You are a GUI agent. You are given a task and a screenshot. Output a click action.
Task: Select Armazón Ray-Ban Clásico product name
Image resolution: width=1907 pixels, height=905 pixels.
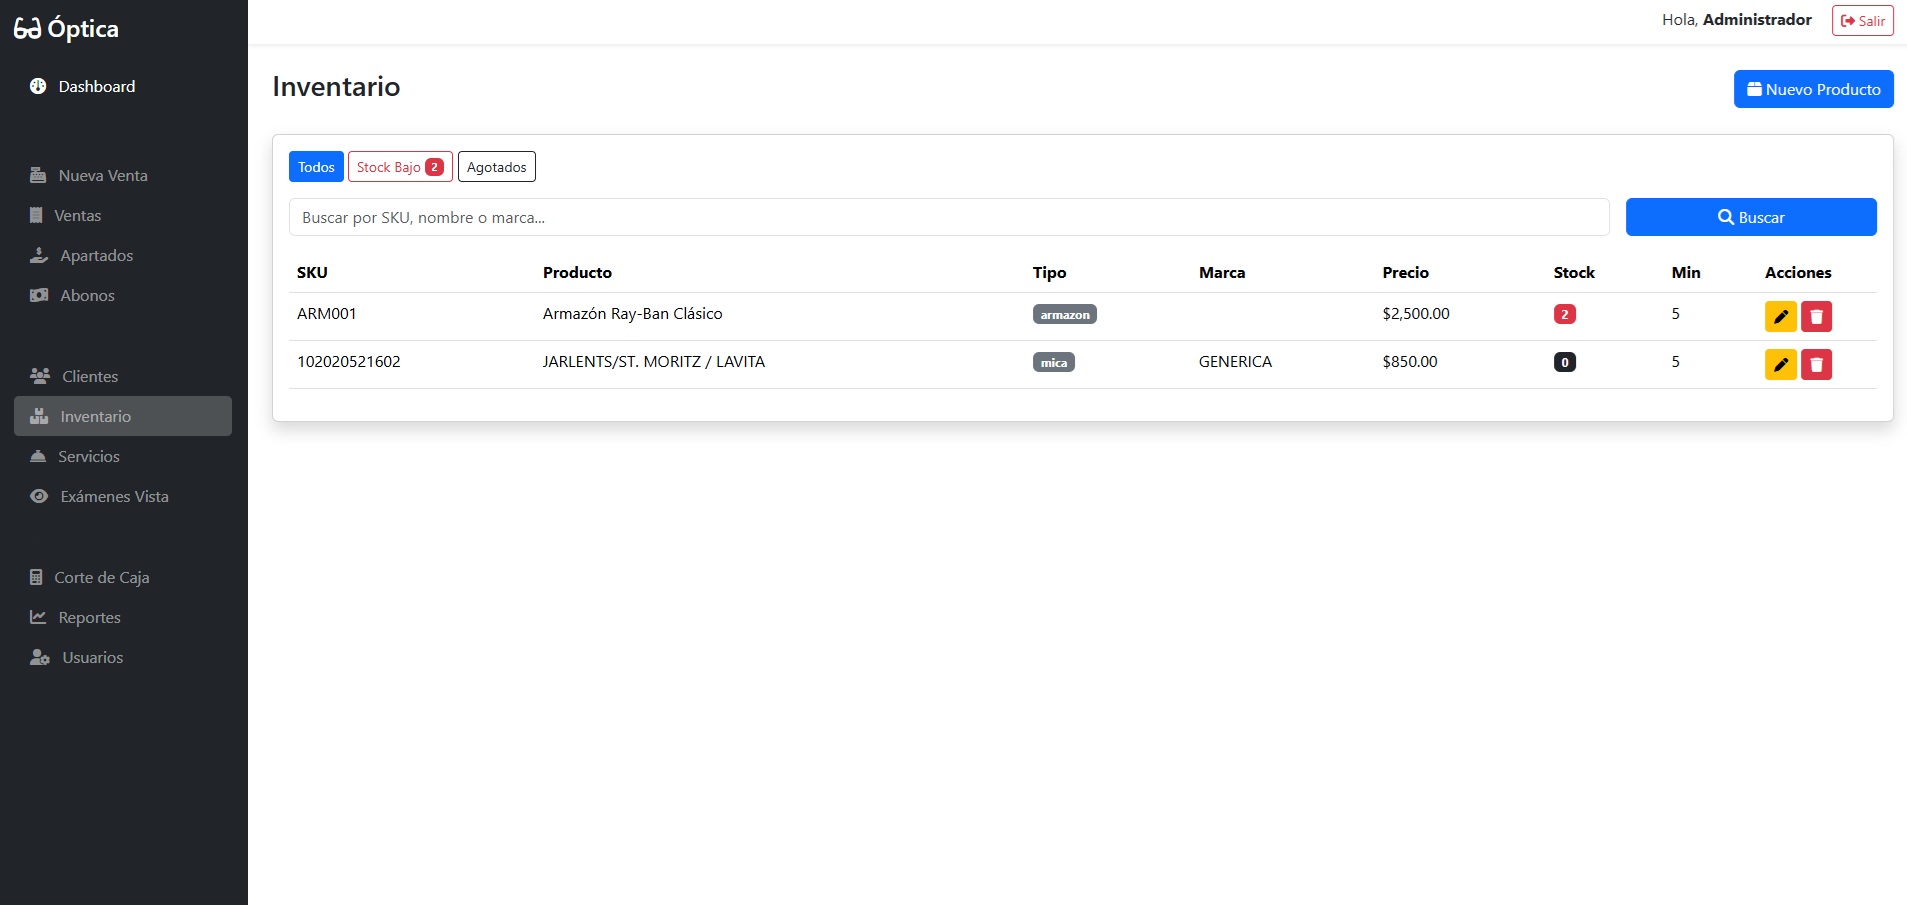(x=632, y=314)
